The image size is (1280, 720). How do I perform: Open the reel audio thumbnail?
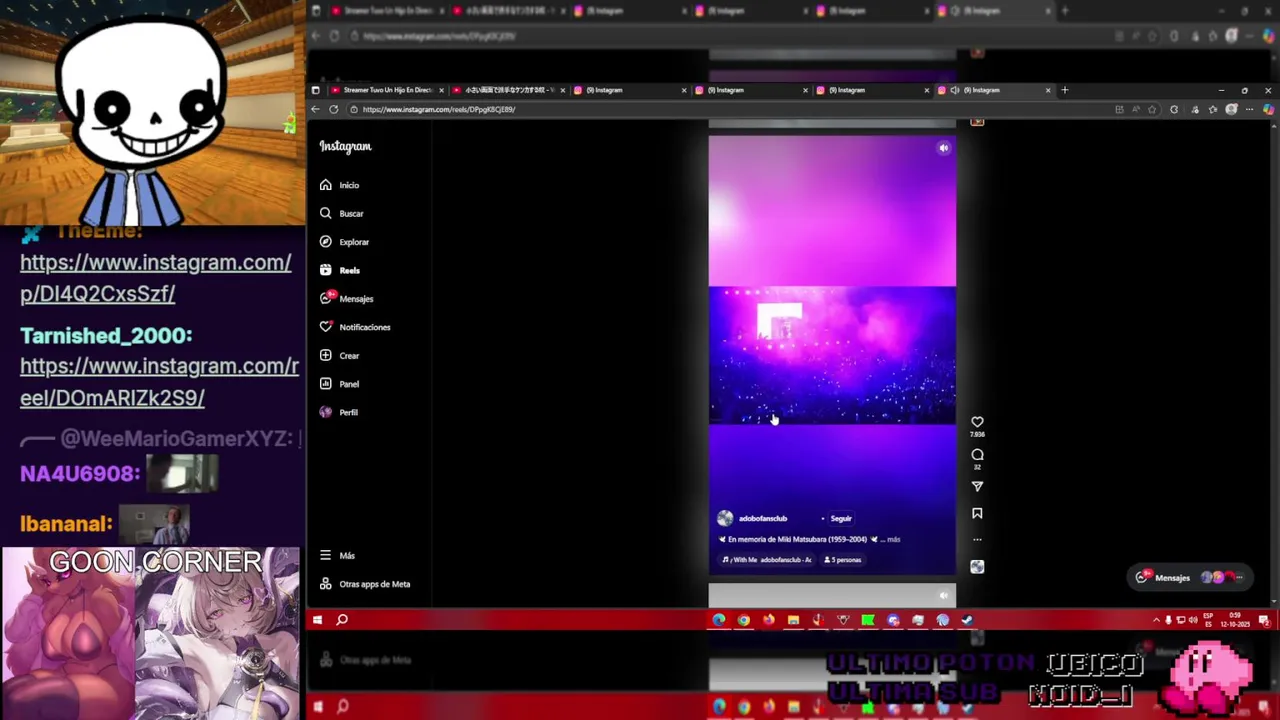pyautogui.click(x=977, y=566)
